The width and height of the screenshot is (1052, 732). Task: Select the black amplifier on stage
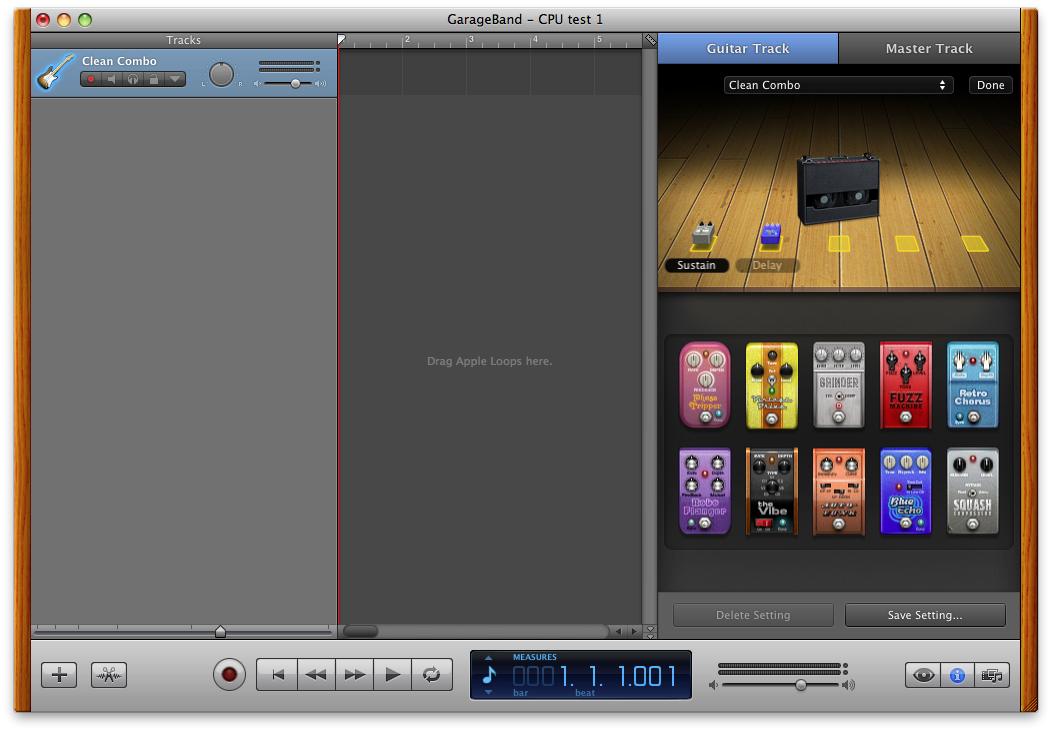pos(838,189)
